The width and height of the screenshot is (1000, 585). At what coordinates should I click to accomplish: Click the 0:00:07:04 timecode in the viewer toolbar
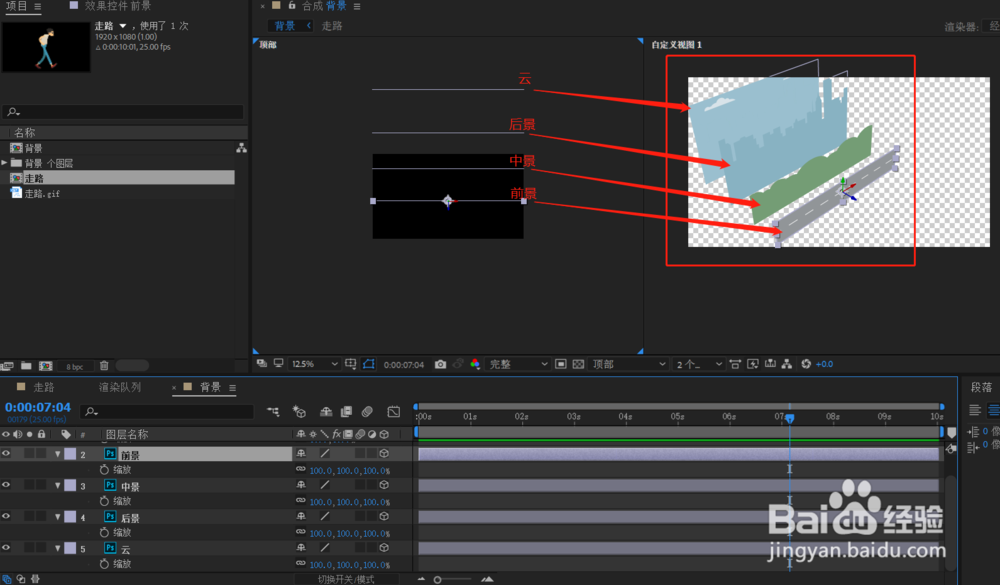(404, 365)
